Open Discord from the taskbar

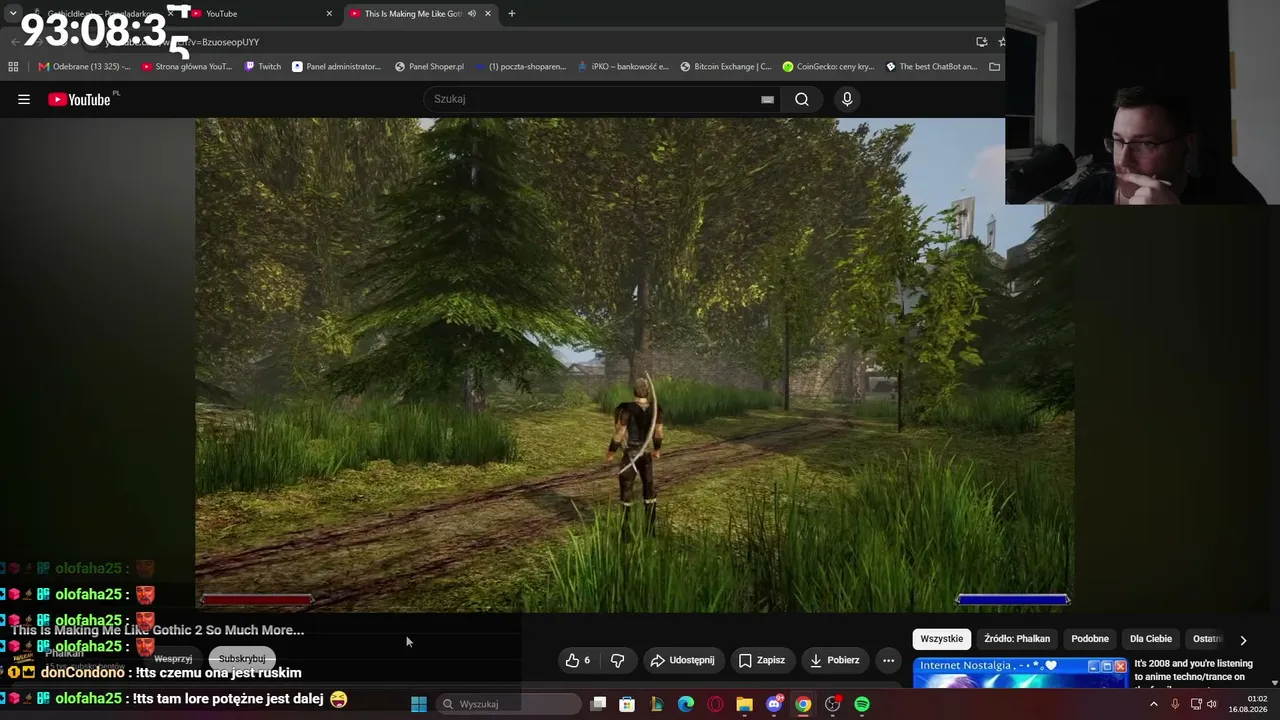[774, 704]
